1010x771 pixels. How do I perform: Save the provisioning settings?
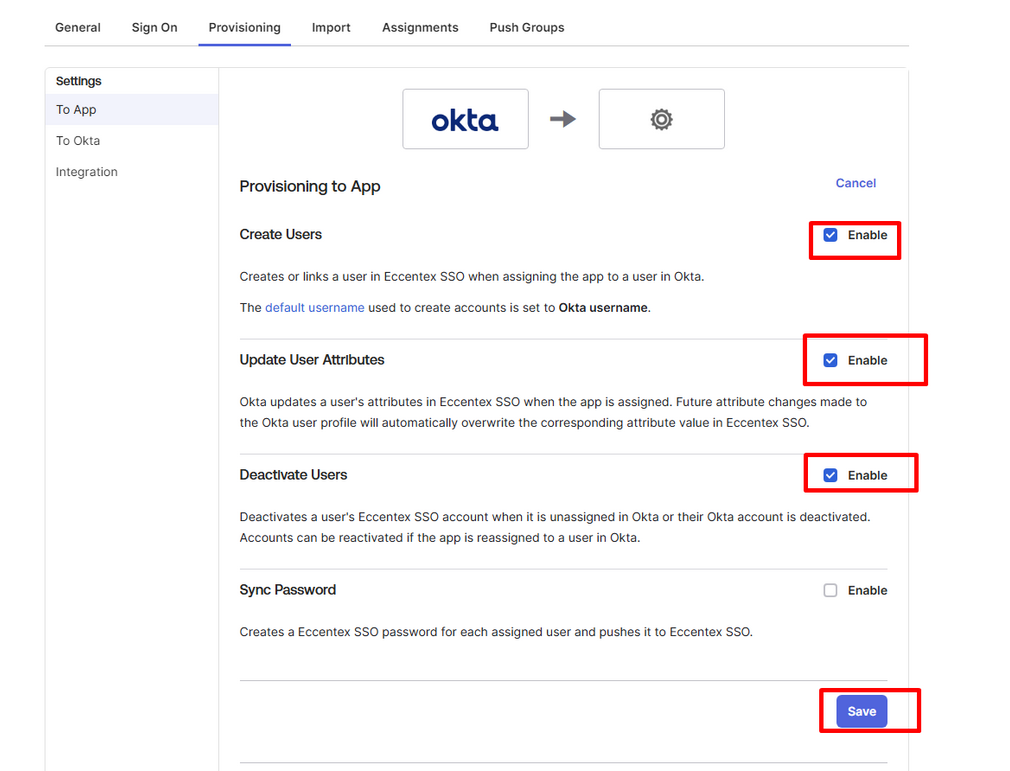[862, 711]
